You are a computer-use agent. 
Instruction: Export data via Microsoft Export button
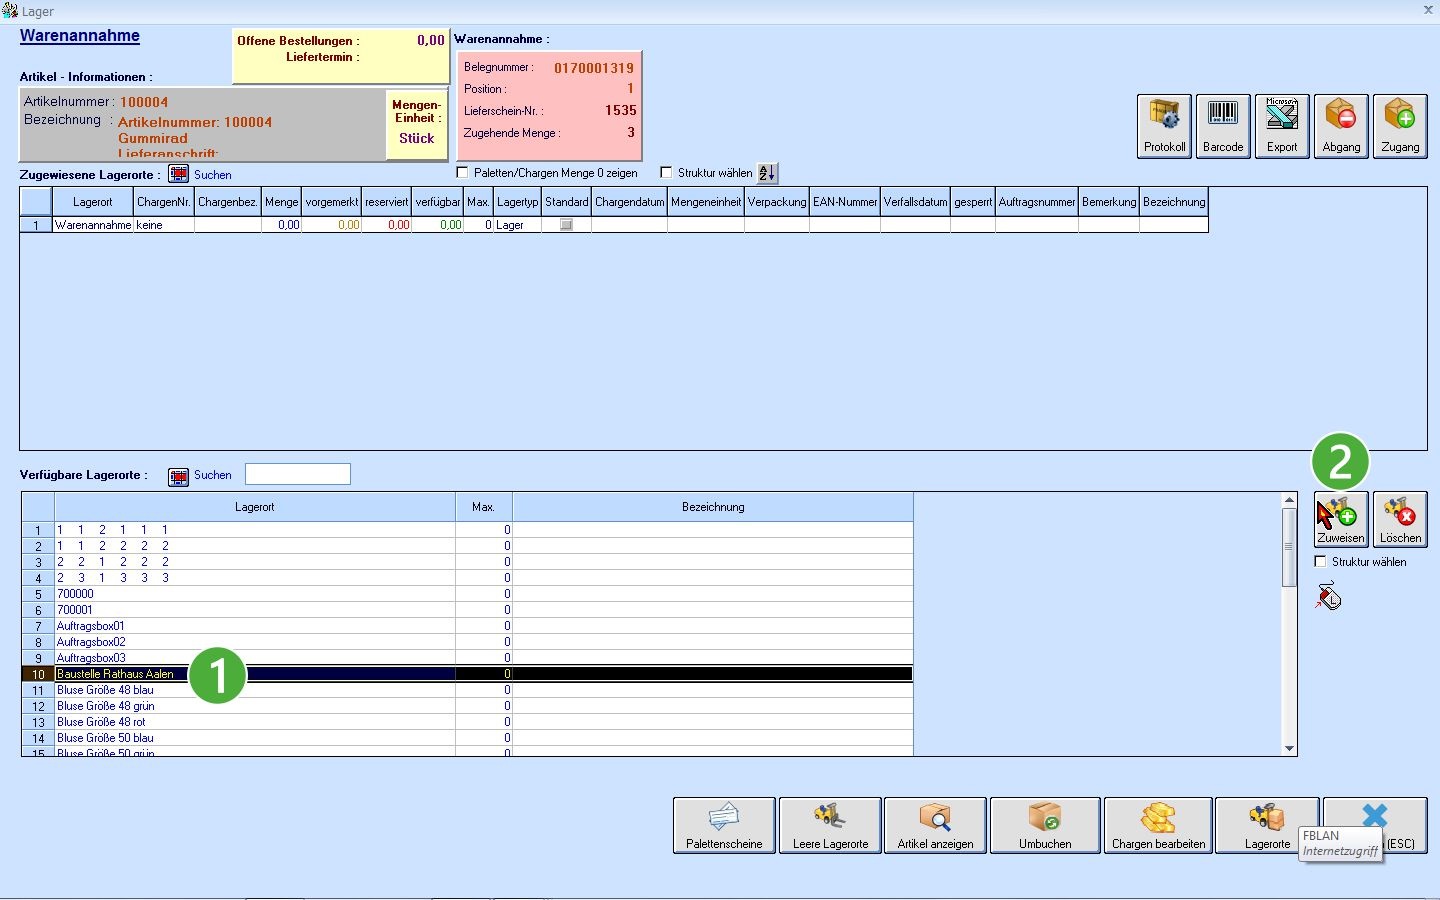[1282, 126]
